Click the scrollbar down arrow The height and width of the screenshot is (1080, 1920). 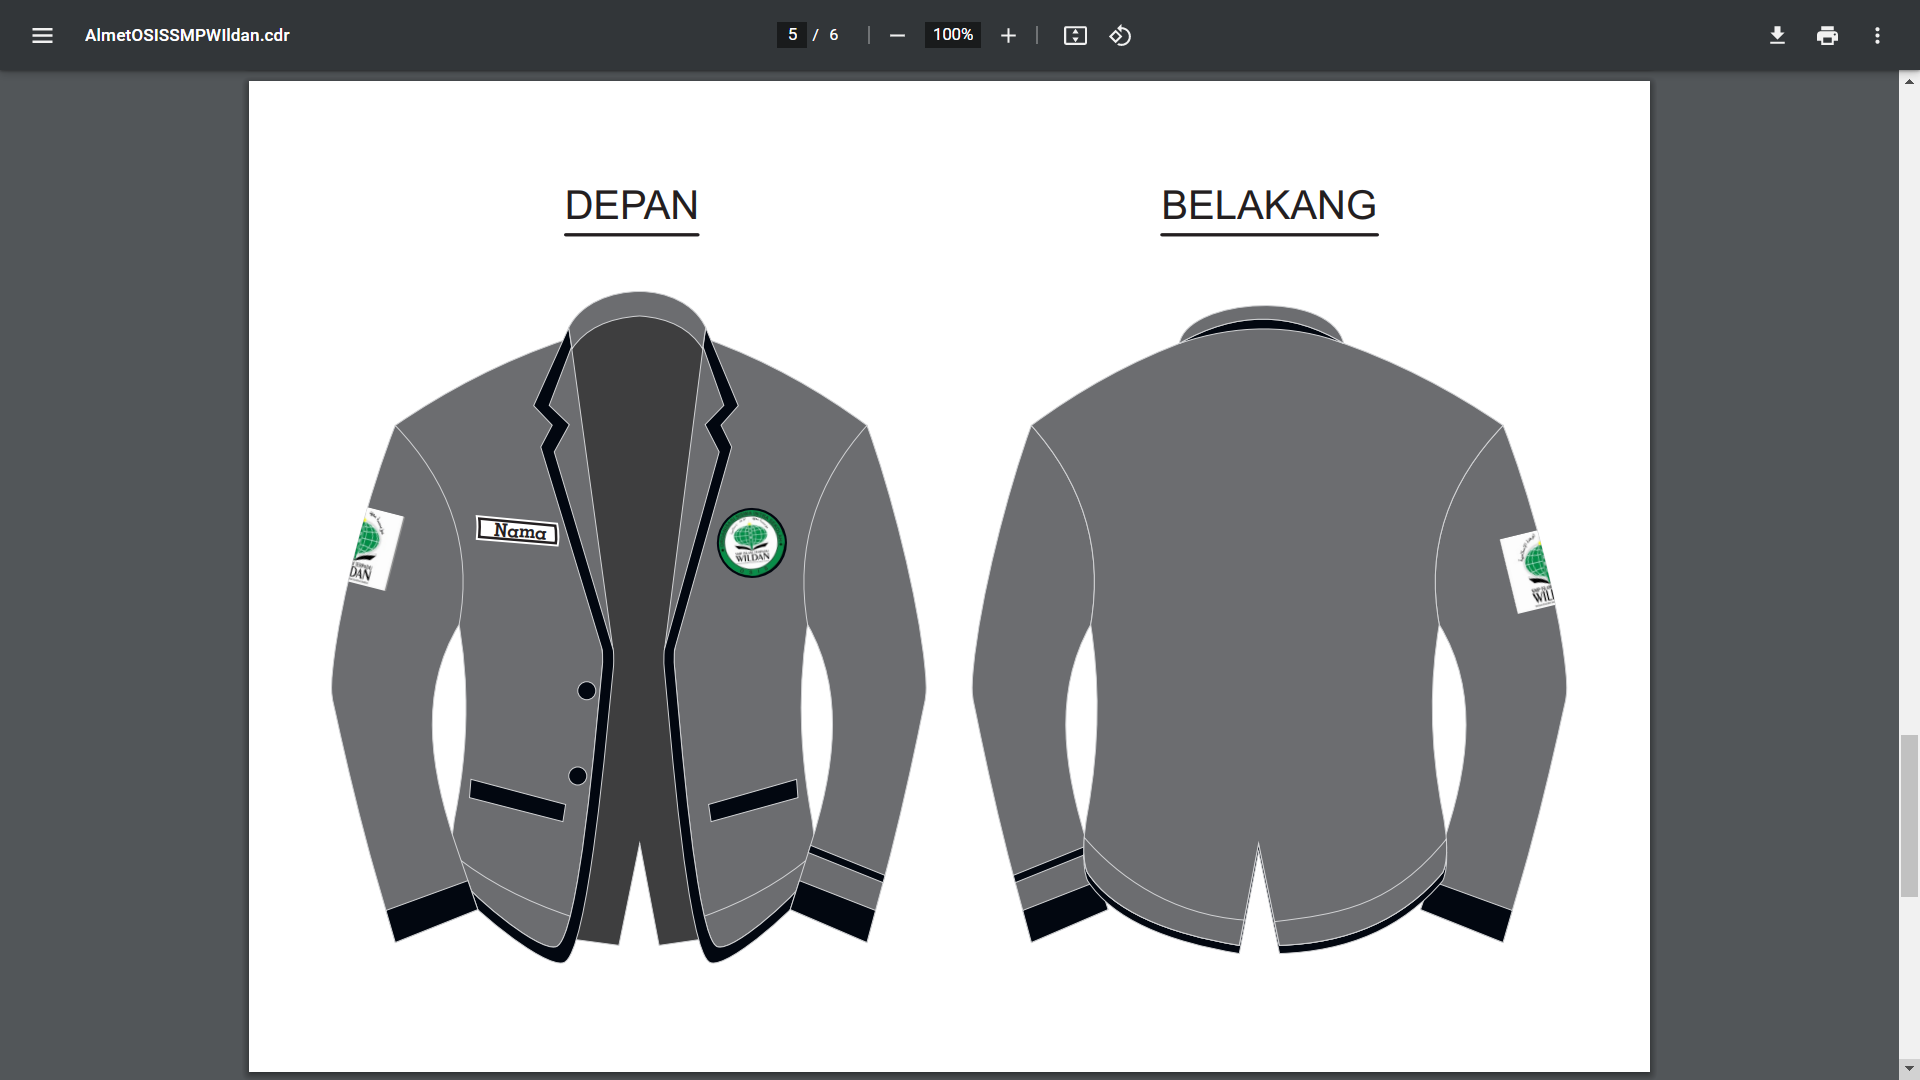[x=1909, y=1070]
